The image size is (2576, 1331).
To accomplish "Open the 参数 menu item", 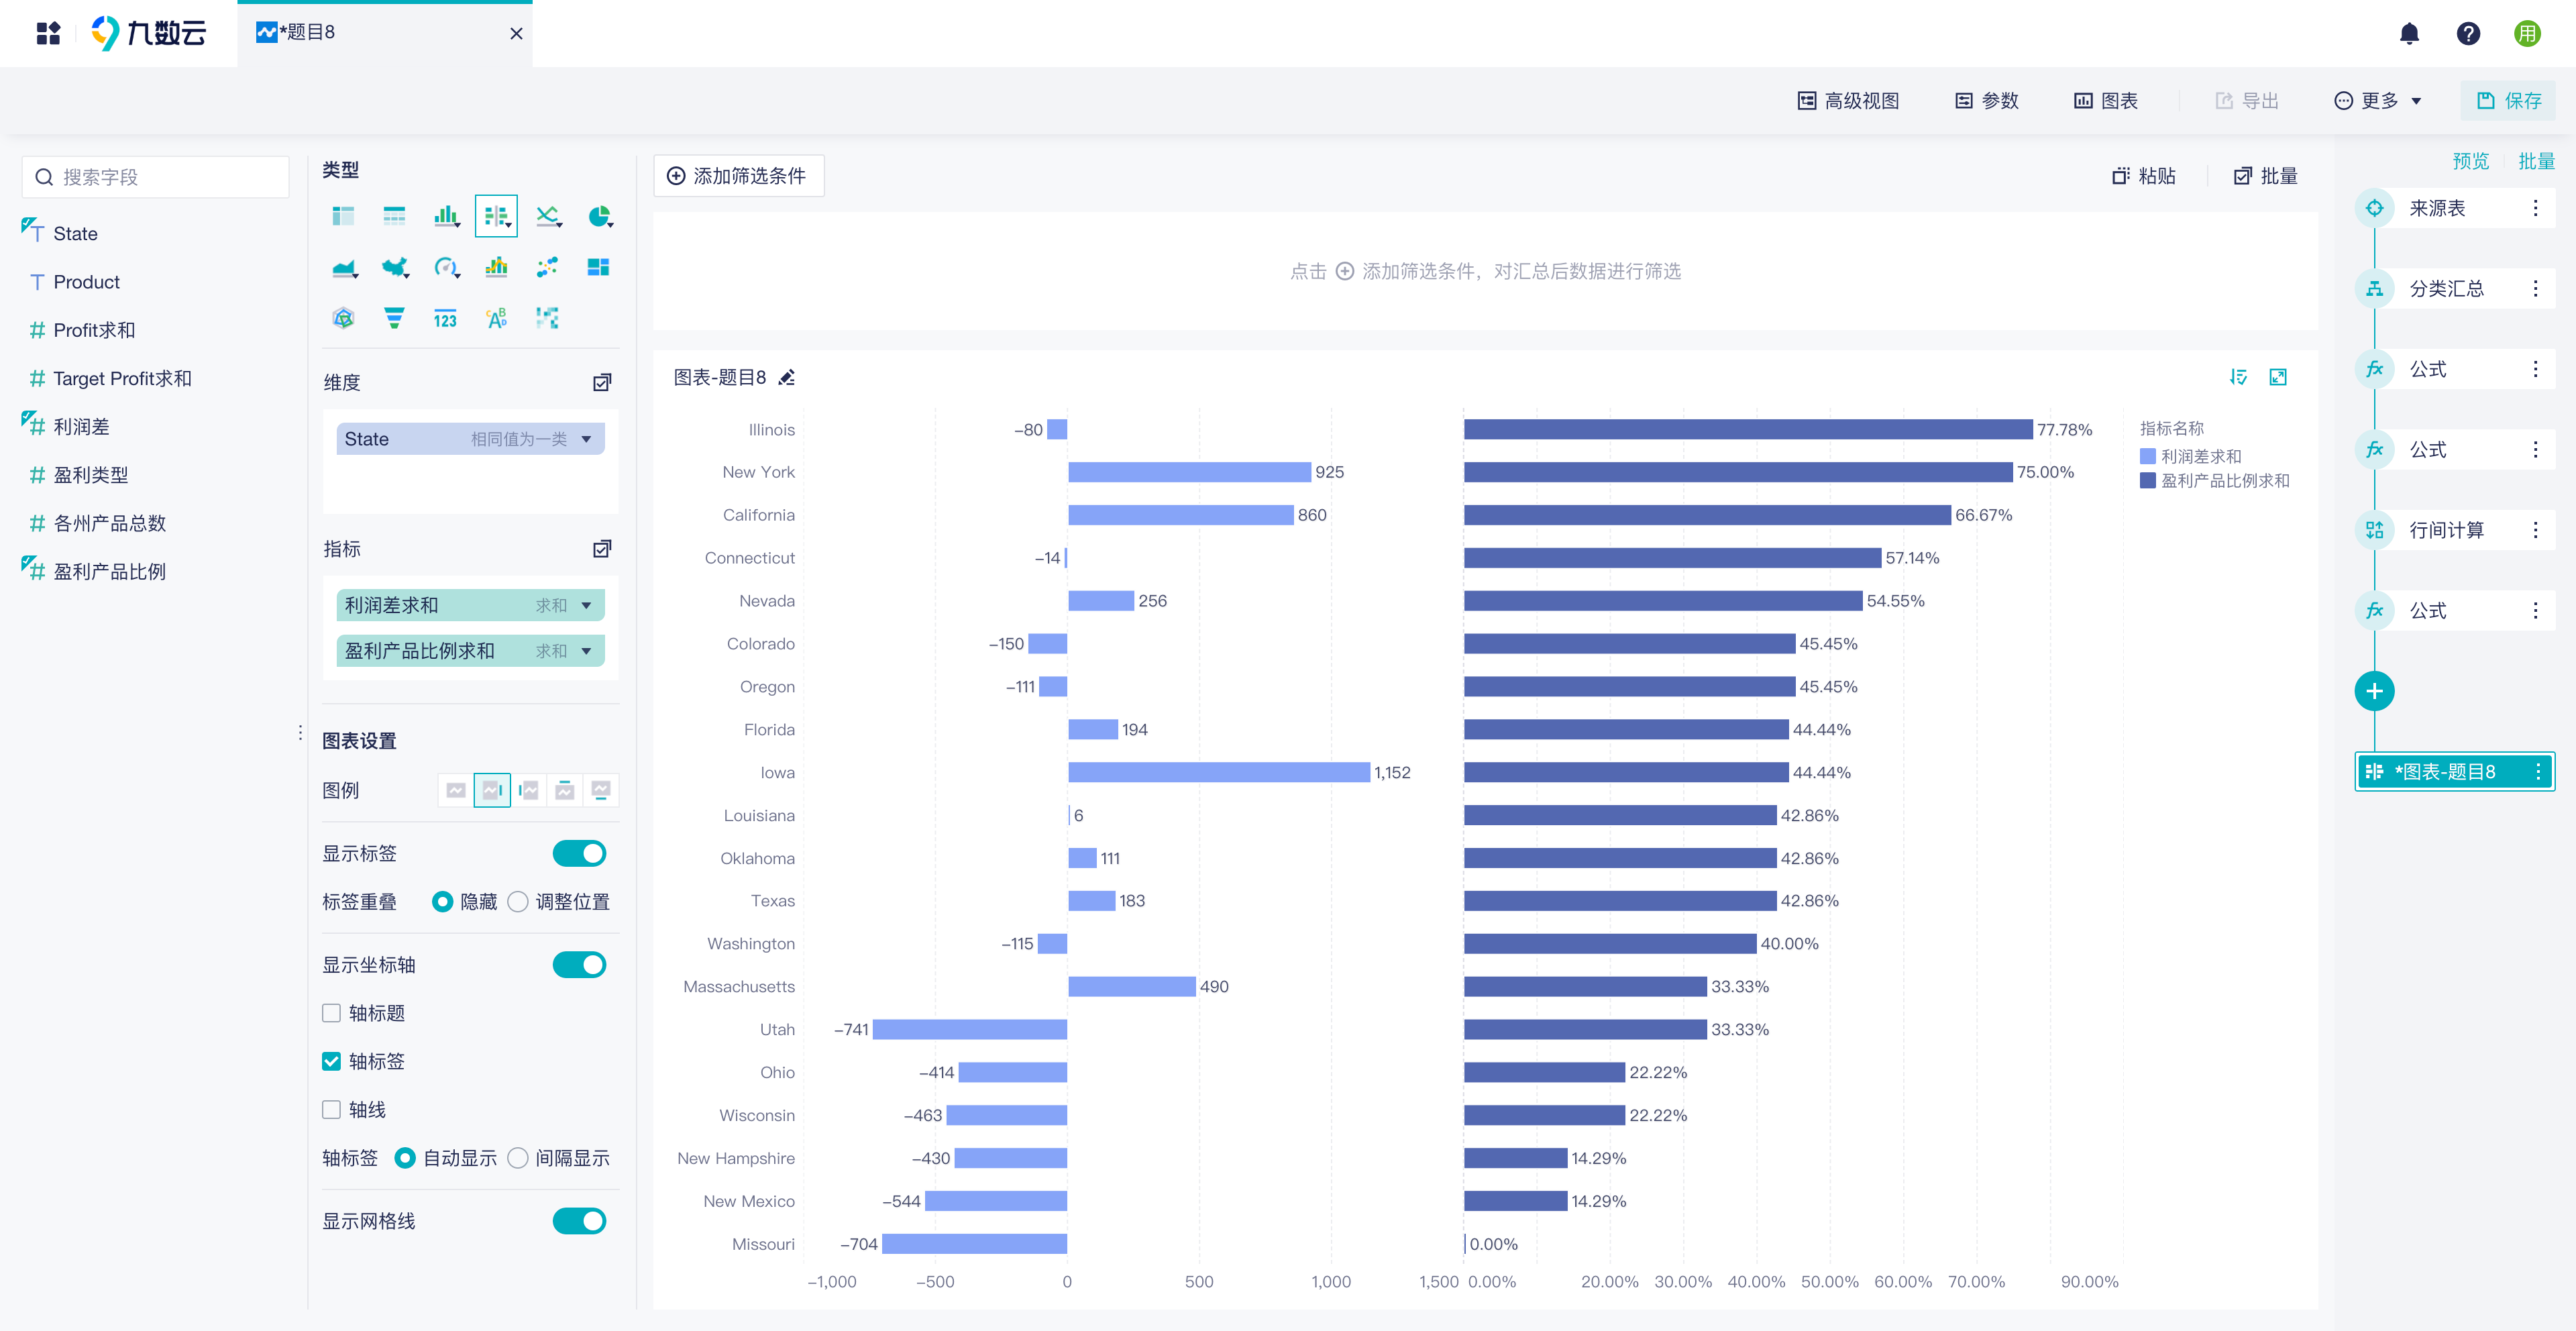I will coord(1986,101).
